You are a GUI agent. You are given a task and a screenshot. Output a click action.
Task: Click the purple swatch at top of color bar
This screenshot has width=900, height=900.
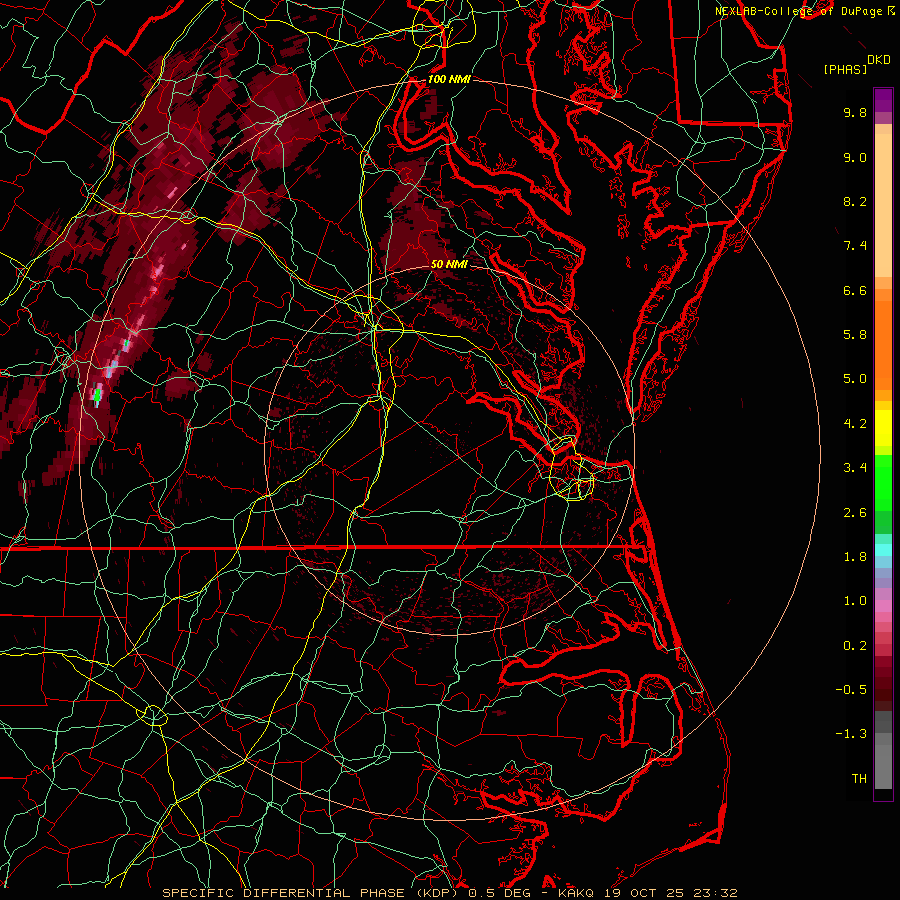(x=883, y=100)
